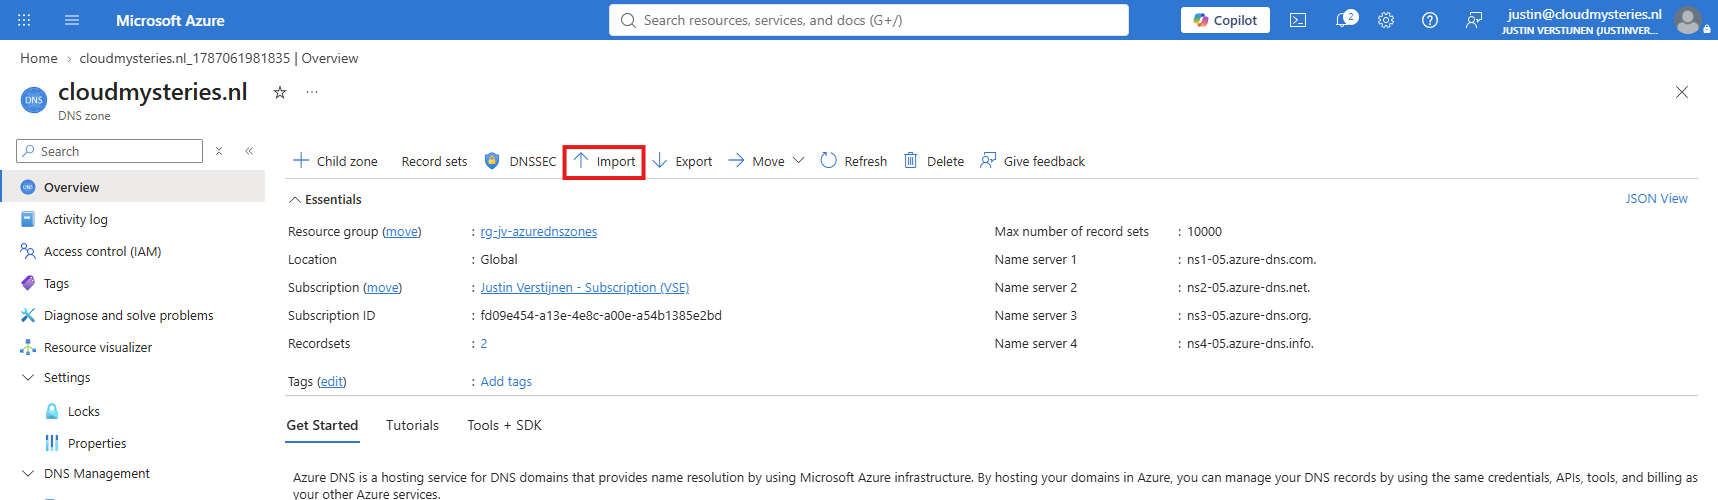Open the Recordsets count link 2
Image resolution: width=1718 pixels, height=500 pixels.
point(484,343)
